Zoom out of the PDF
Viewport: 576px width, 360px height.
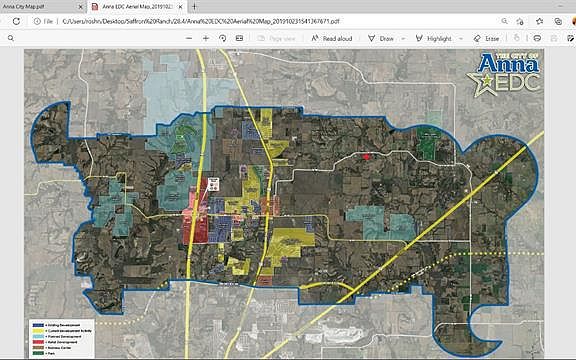pyautogui.click(x=189, y=38)
